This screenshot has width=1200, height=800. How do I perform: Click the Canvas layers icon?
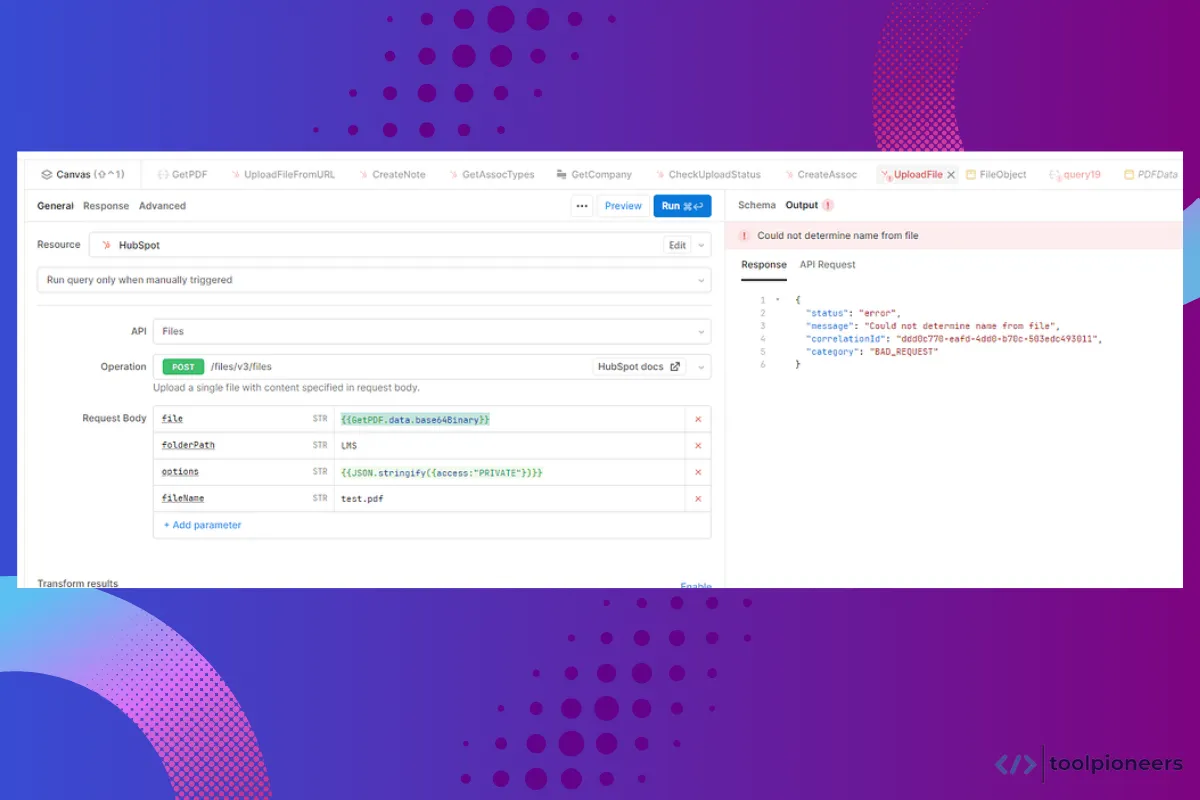(x=46, y=174)
